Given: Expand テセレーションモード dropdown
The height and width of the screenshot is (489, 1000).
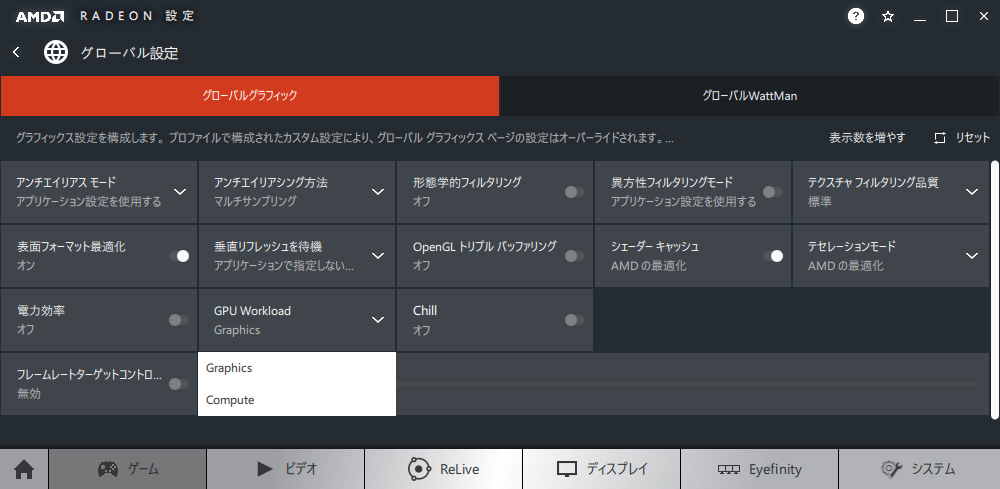Looking at the screenshot, I should 972,256.
